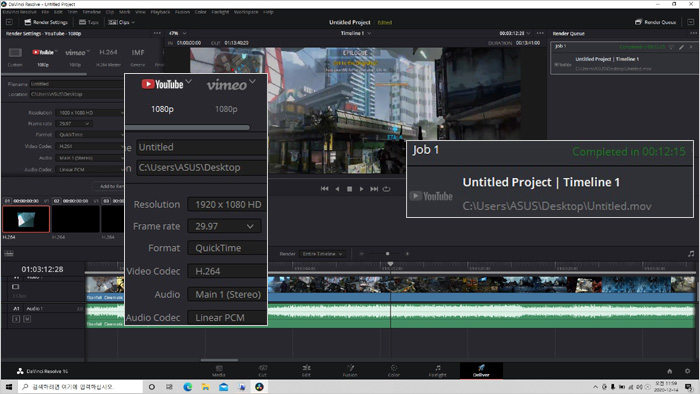700x394 pixels.
Task: Toggle the Tape panel button
Action: [88, 22]
